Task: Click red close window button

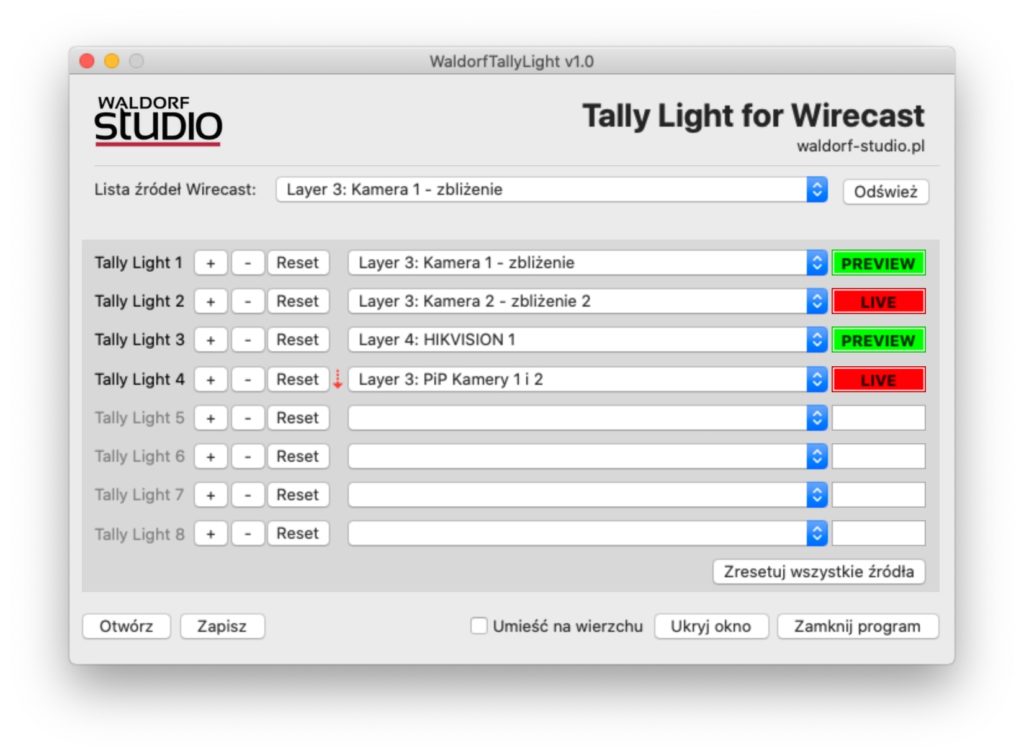Action: [87, 61]
